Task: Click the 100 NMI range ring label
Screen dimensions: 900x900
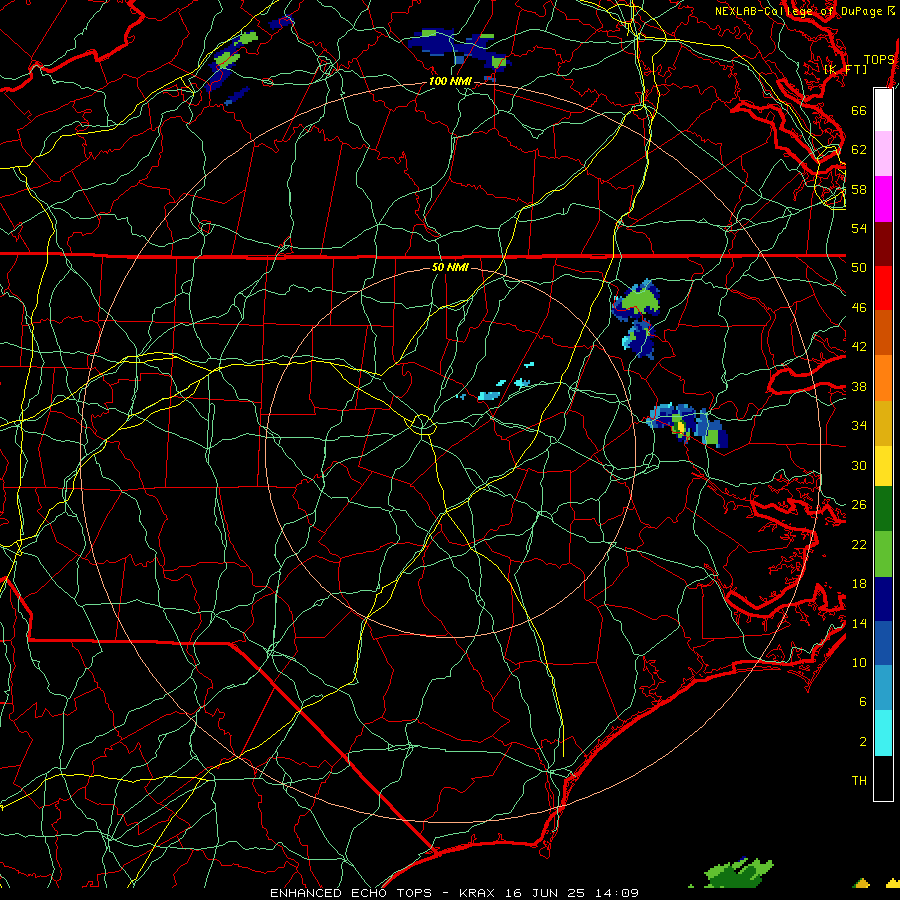Action: pos(450,82)
